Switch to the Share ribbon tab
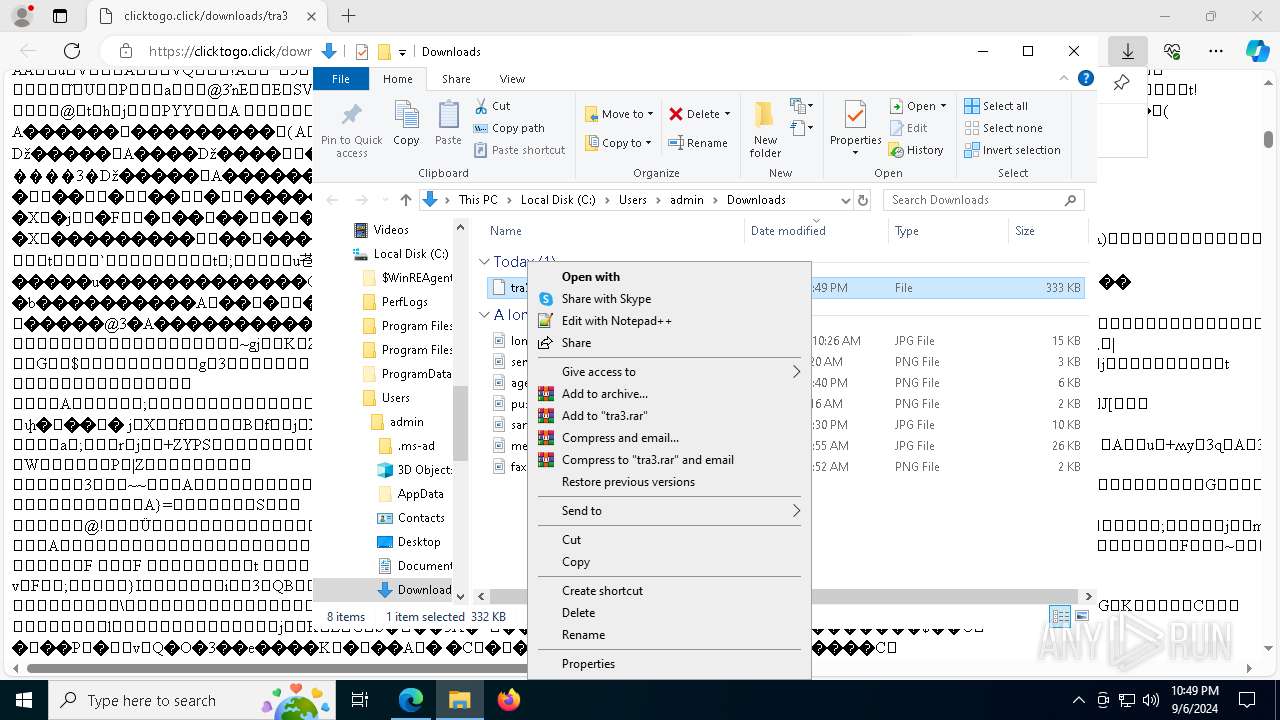 click(456, 79)
